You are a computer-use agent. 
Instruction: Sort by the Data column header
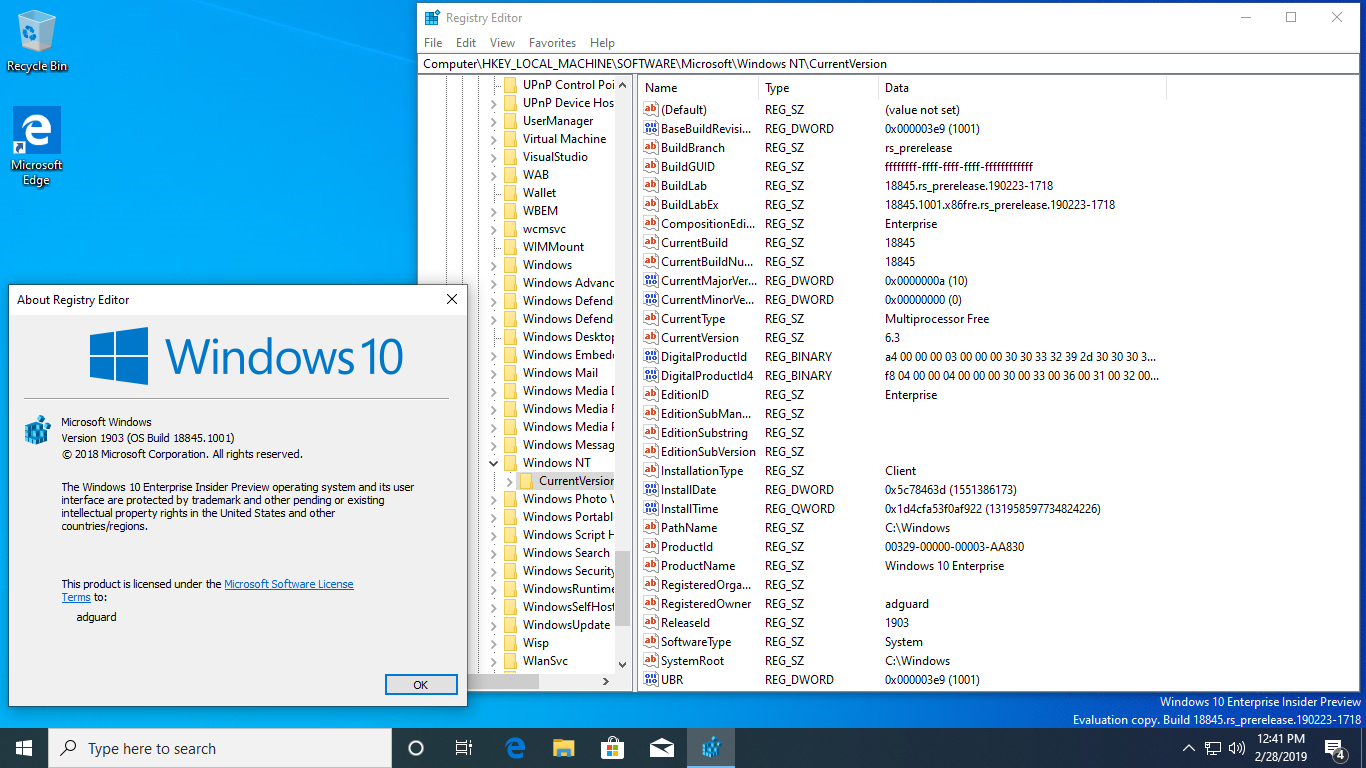(1022, 88)
